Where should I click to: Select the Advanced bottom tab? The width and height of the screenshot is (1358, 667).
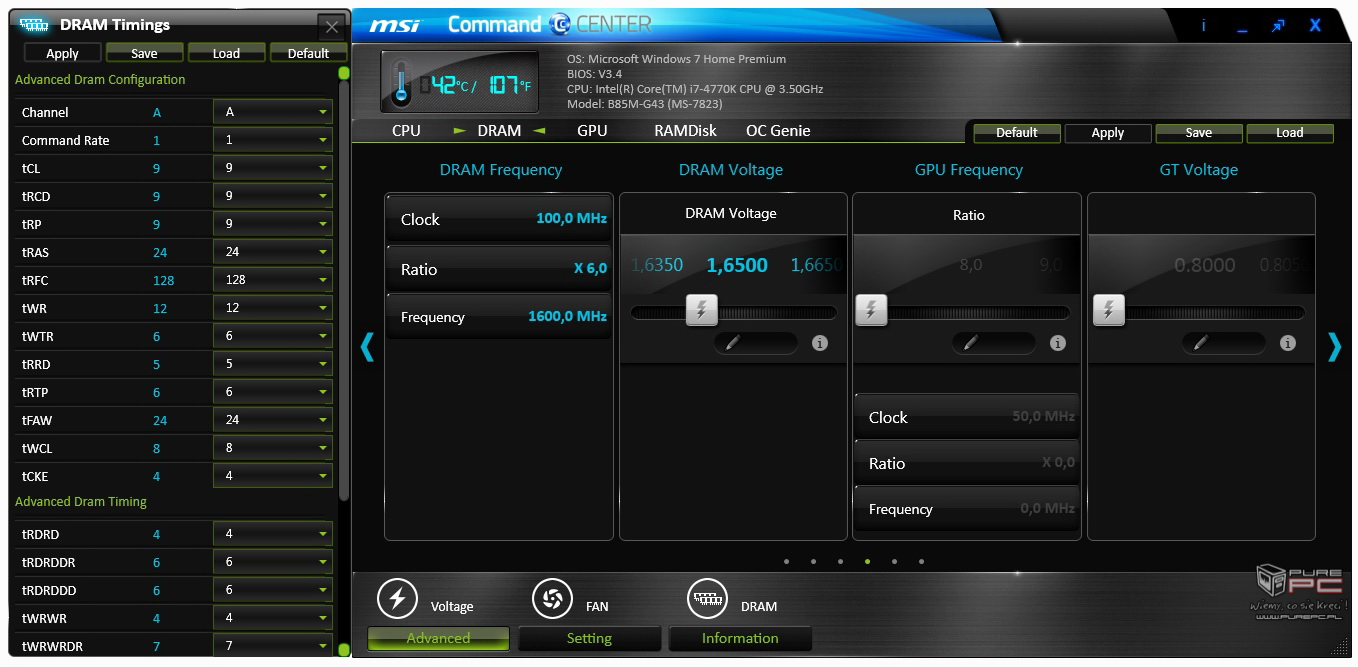pos(438,638)
